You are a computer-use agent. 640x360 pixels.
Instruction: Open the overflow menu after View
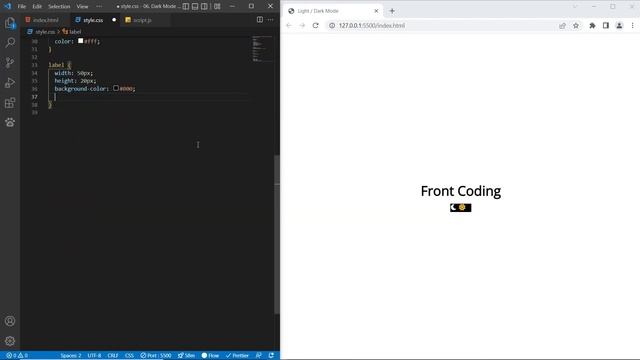point(99,6)
